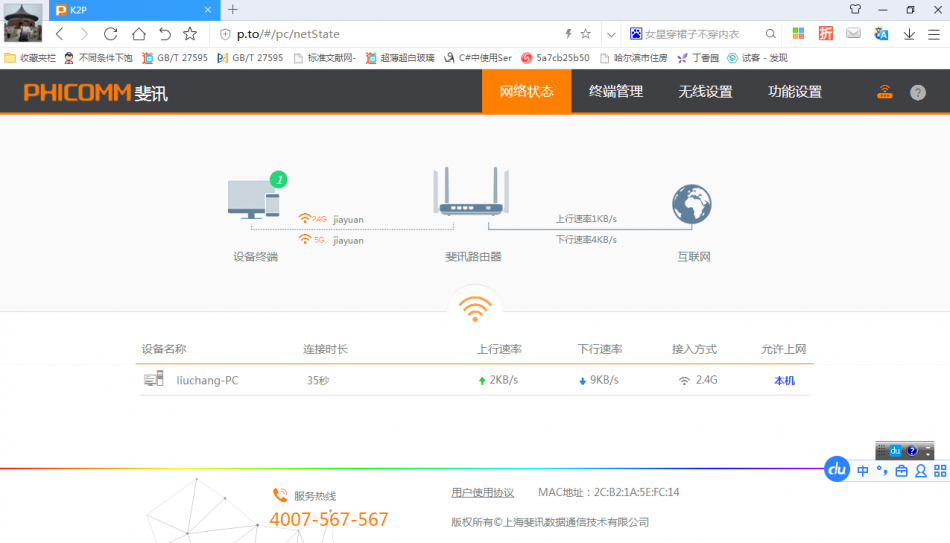The height and width of the screenshot is (543, 950).
Task: Click the 斐讯路由器 router icon
Action: coord(471,191)
